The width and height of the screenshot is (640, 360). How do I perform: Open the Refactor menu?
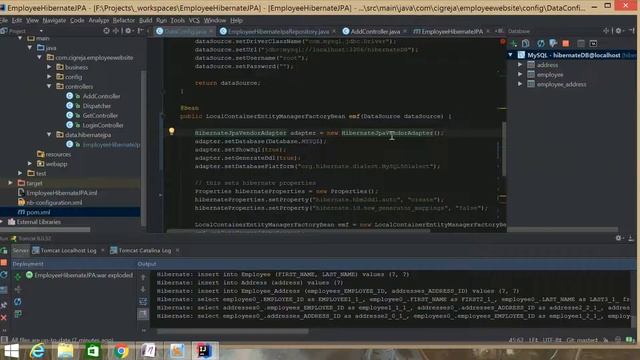pos(124,20)
